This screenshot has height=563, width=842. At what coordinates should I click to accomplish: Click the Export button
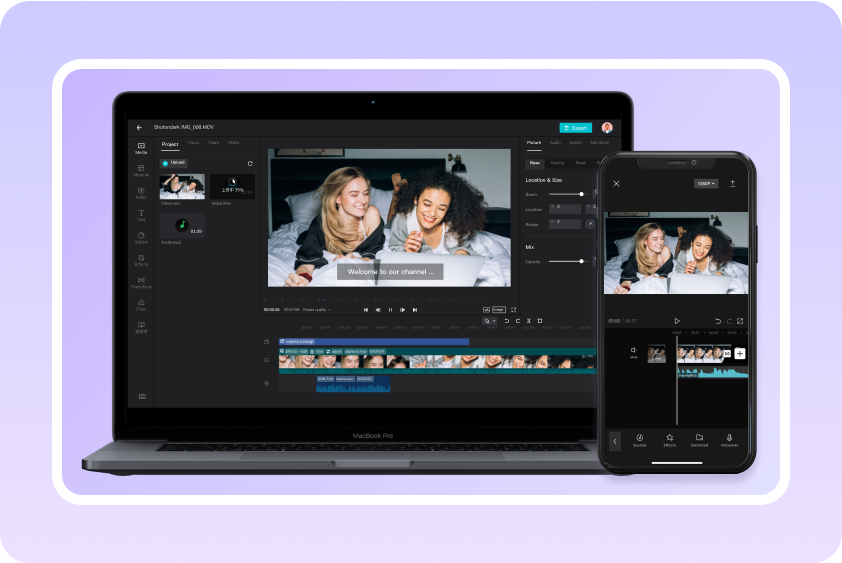pos(575,128)
